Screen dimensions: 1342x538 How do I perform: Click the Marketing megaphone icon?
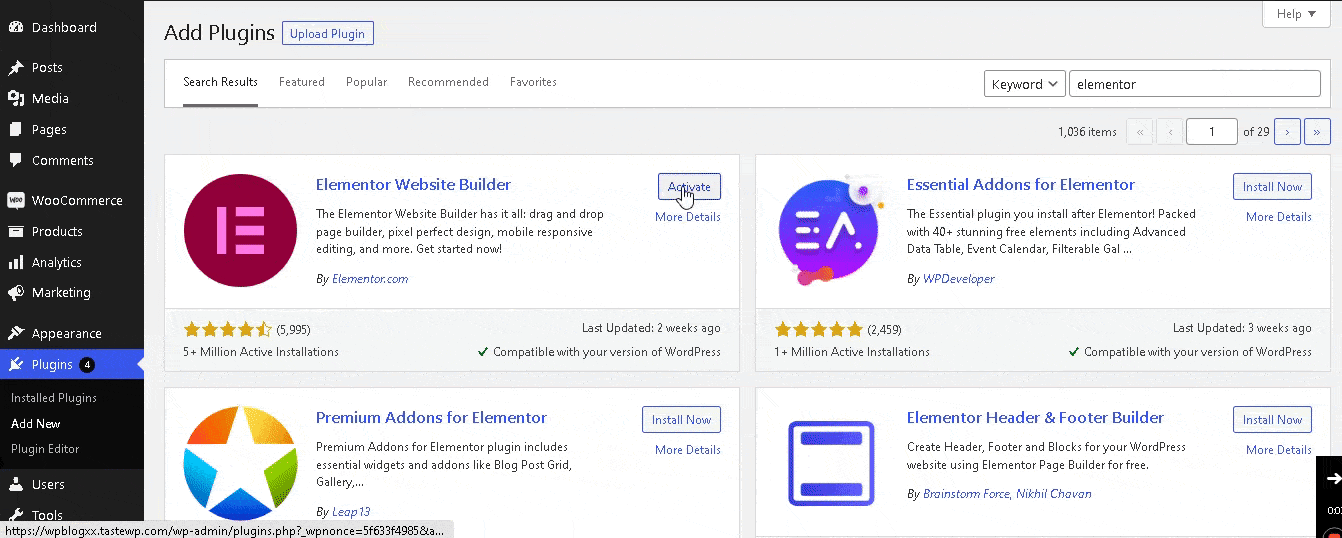16,293
